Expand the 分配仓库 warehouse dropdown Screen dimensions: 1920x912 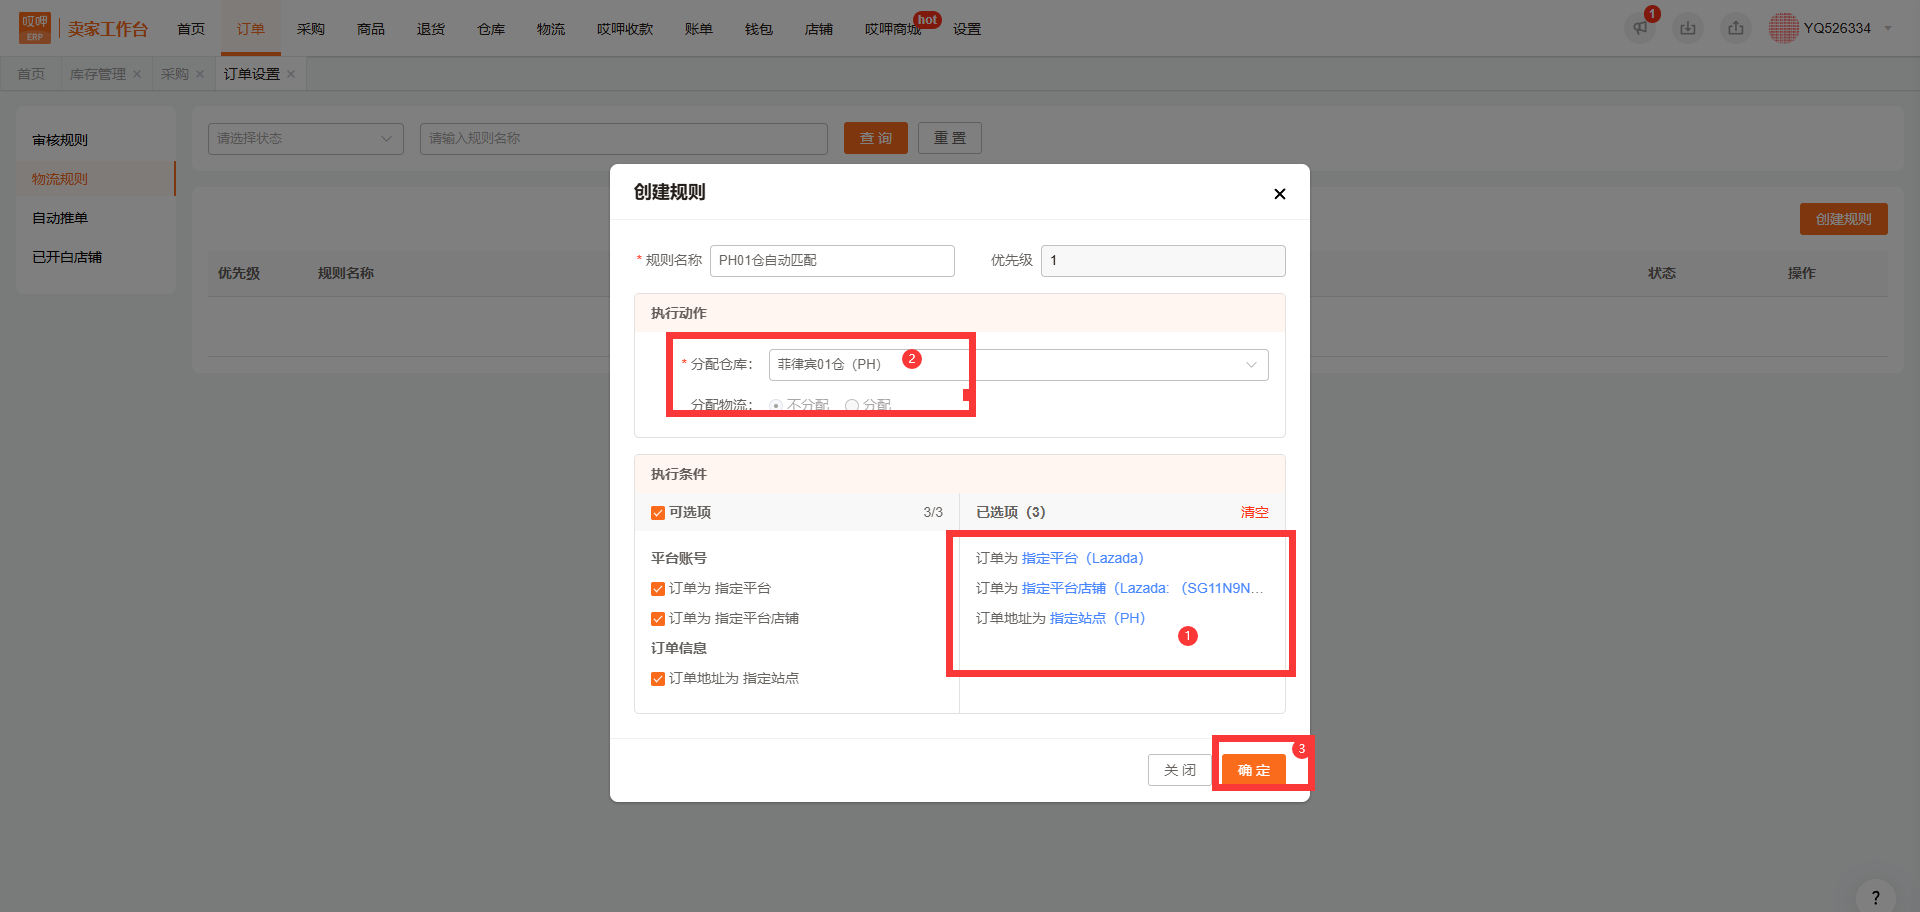[x=1018, y=365]
